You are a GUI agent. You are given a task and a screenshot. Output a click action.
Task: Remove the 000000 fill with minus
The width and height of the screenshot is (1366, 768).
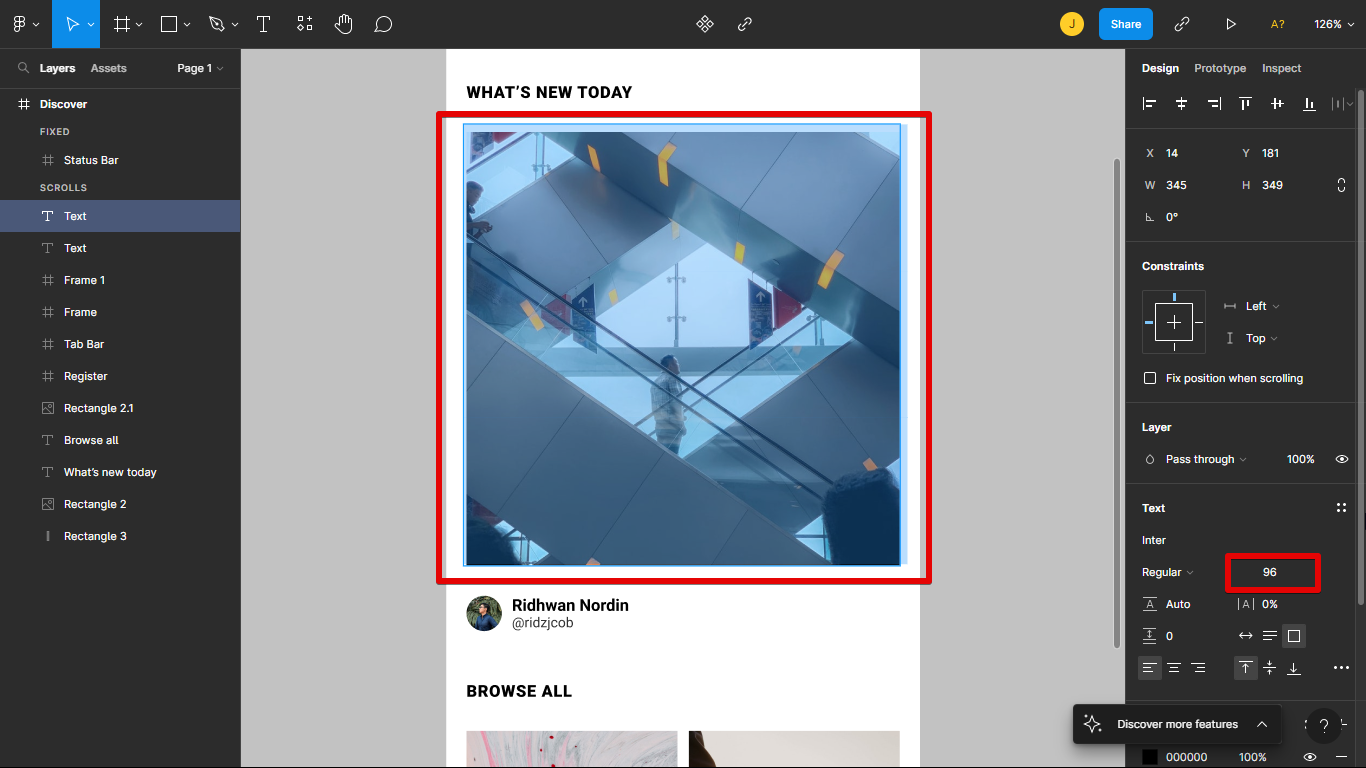tap(1342, 757)
